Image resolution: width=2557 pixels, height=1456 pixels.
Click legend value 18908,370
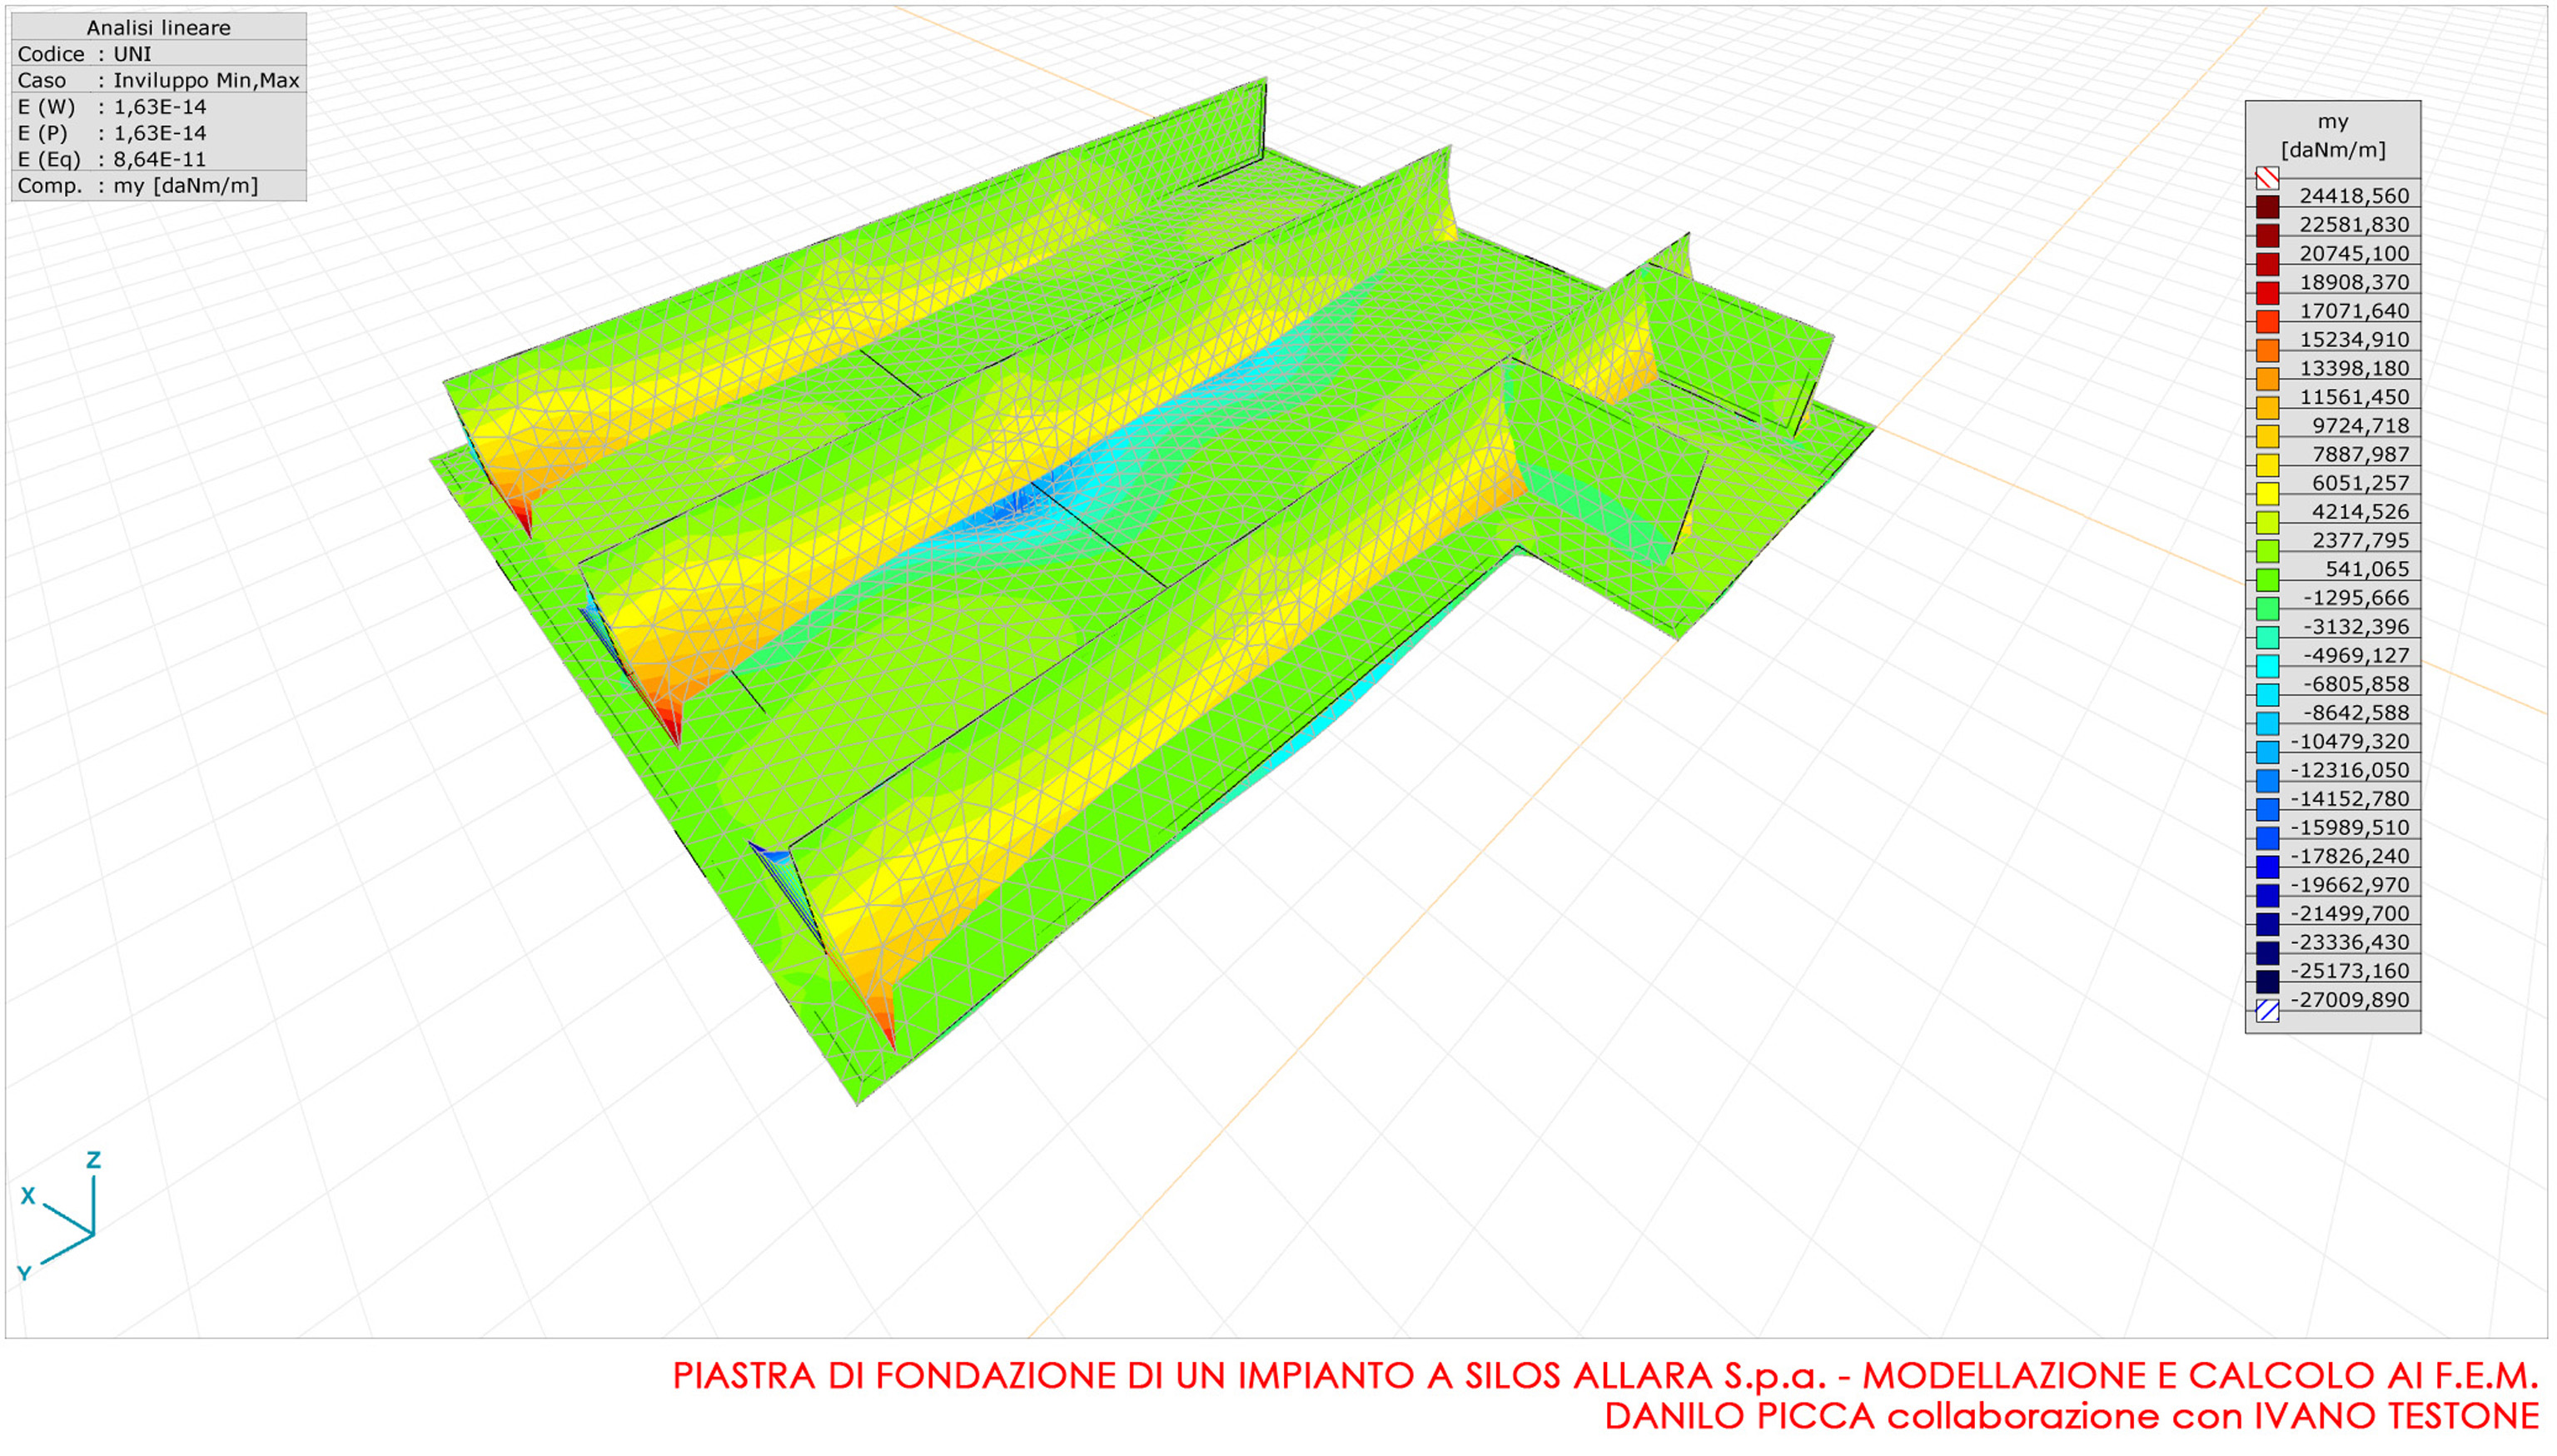pos(2354,282)
